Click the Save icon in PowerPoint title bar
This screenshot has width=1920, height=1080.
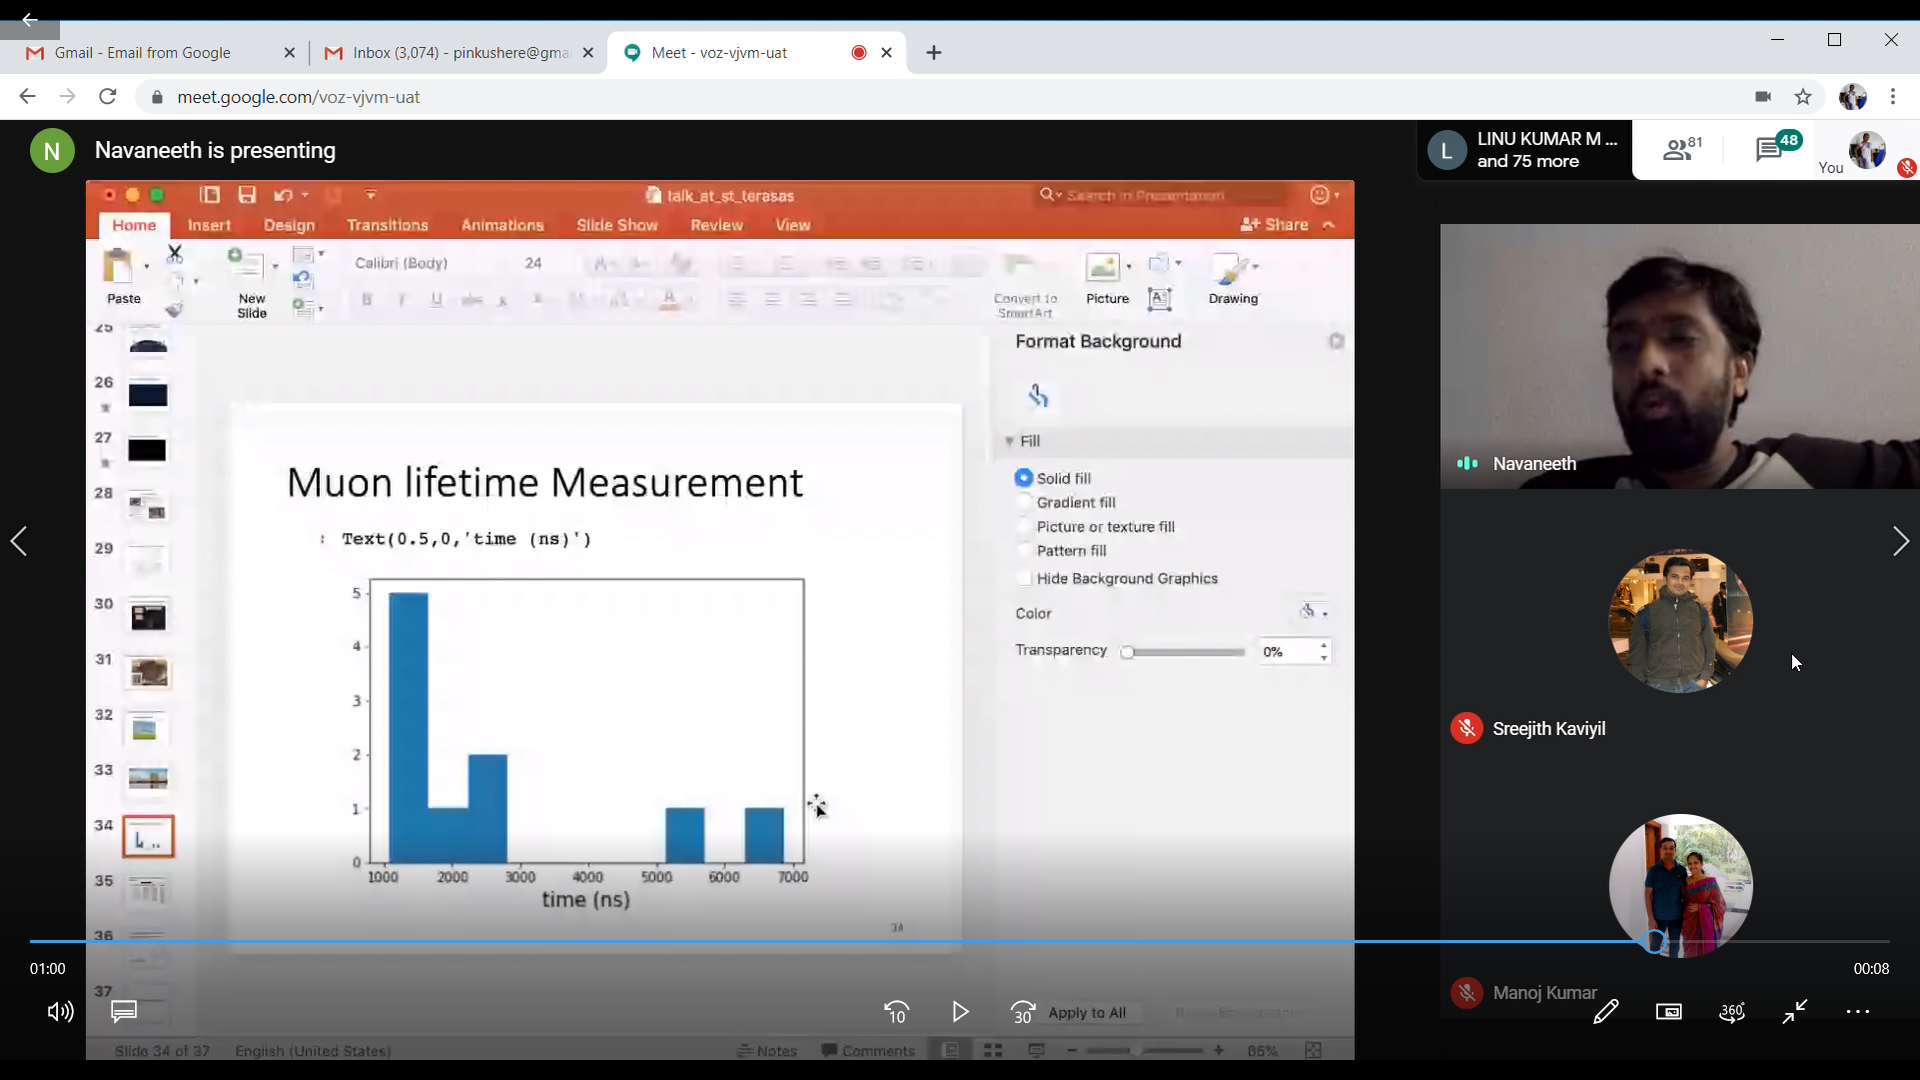[x=247, y=194]
